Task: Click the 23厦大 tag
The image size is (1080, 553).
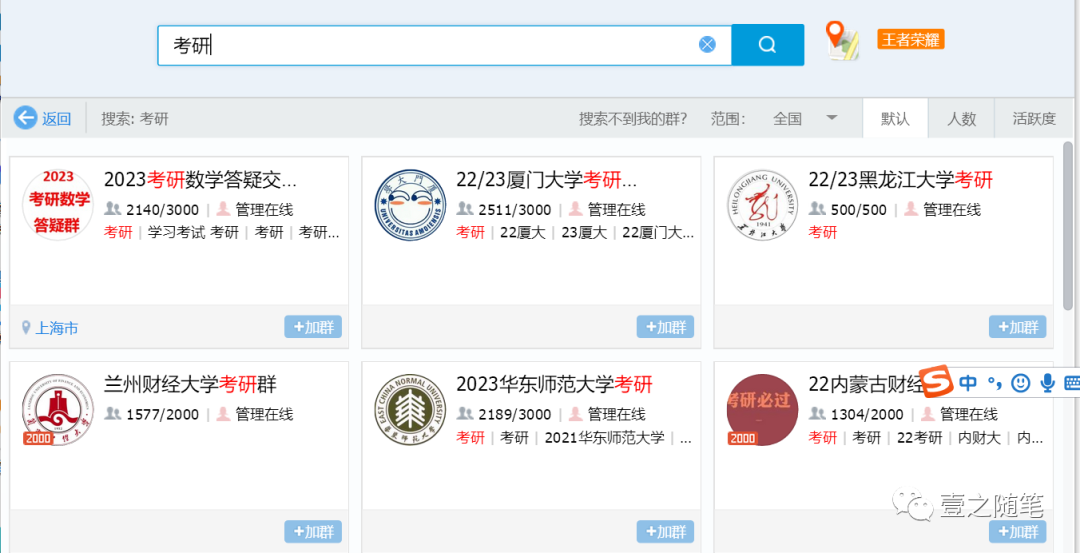Action: pos(584,233)
